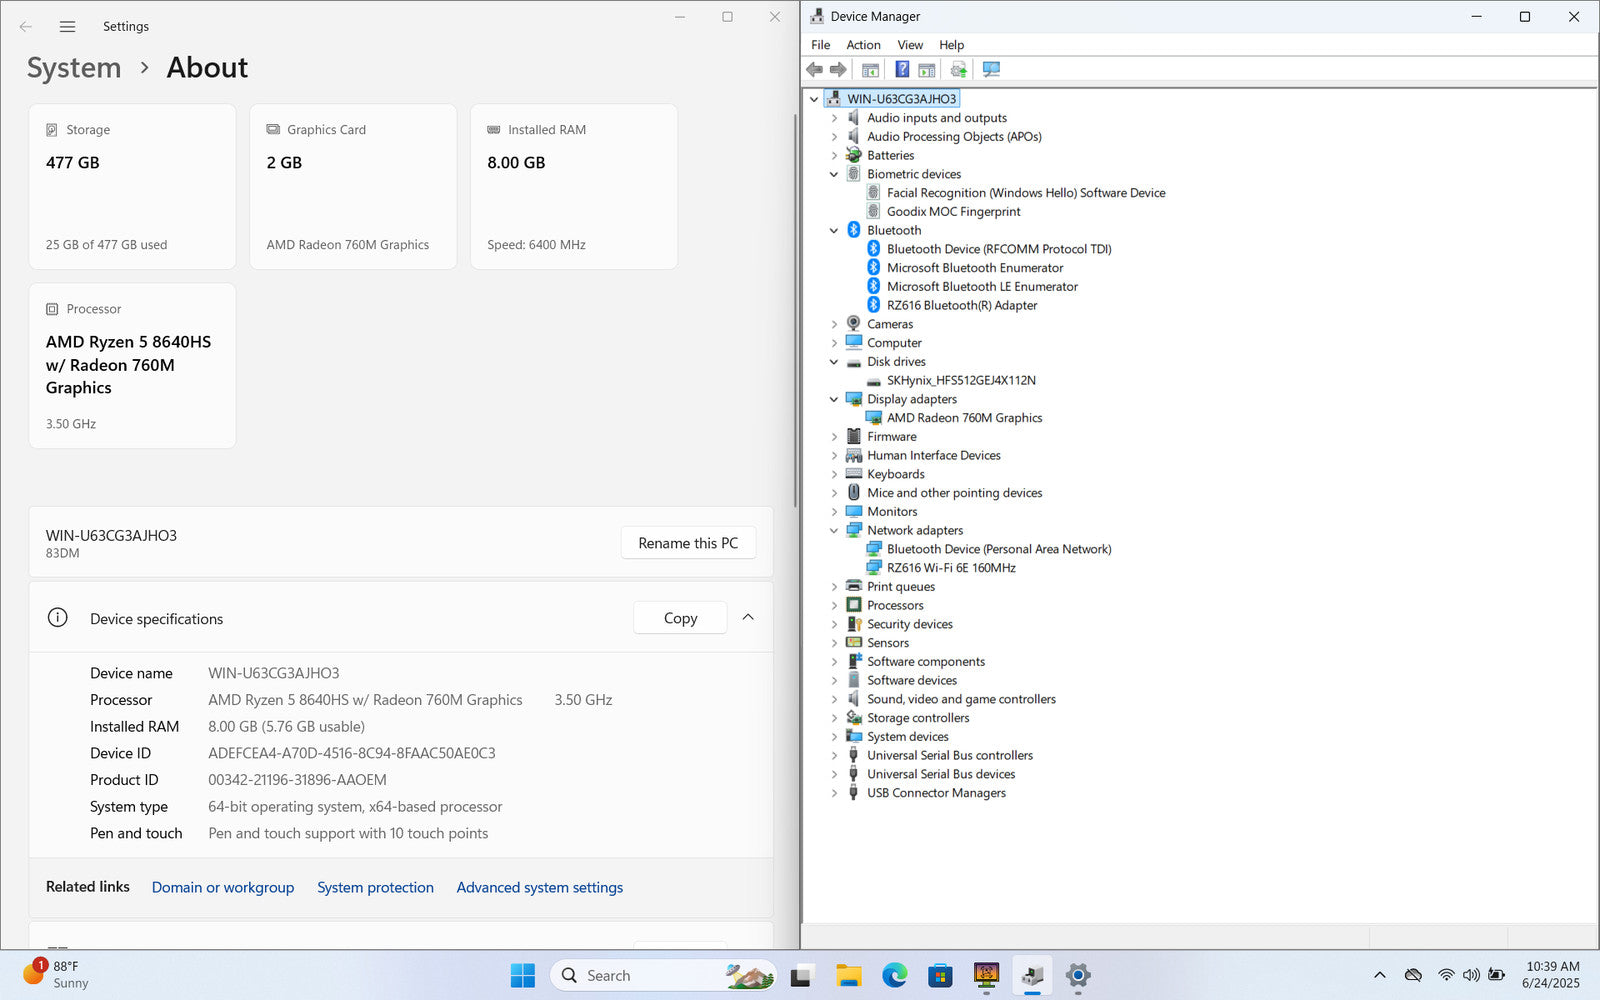Select the Batteries category
Screen dimensions: 1600x1000
[890, 156]
